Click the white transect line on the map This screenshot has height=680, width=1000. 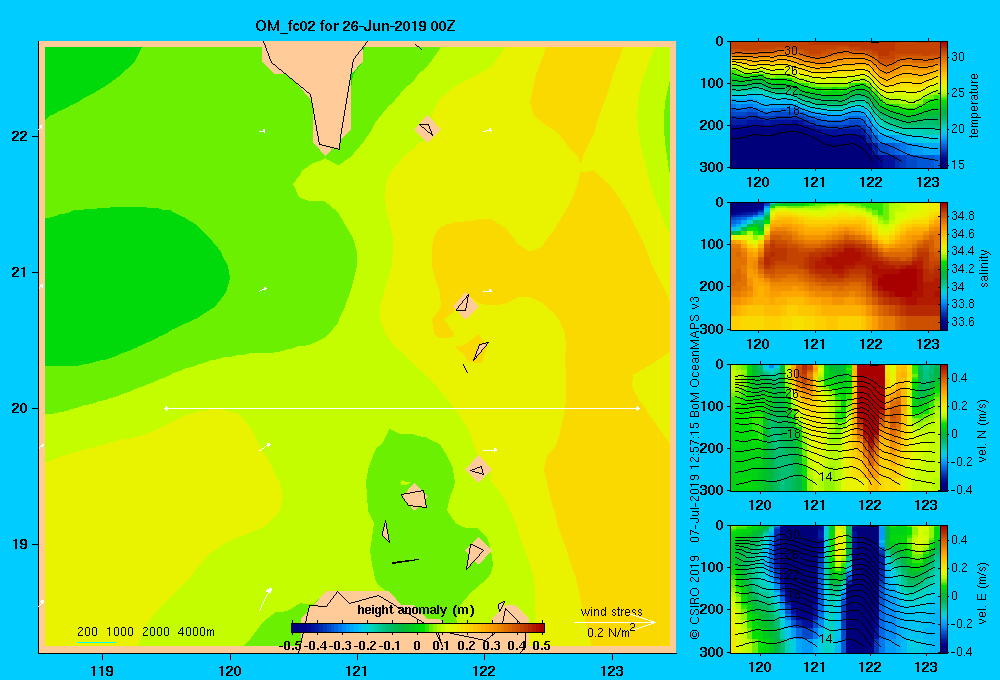point(402,408)
